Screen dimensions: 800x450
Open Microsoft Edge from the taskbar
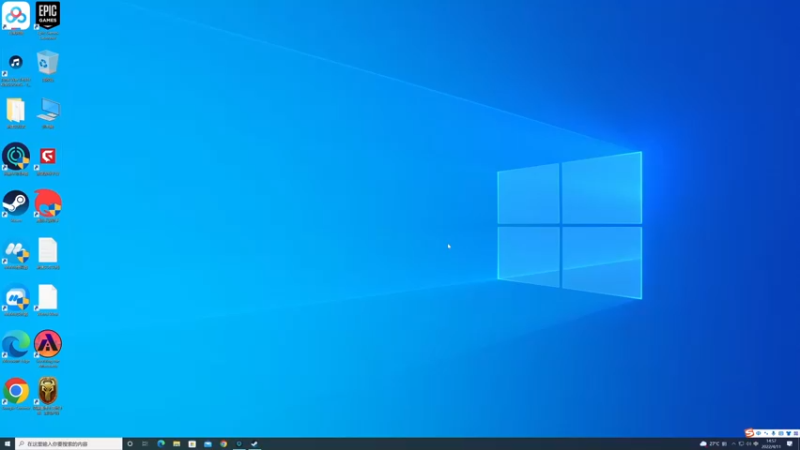click(x=161, y=444)
